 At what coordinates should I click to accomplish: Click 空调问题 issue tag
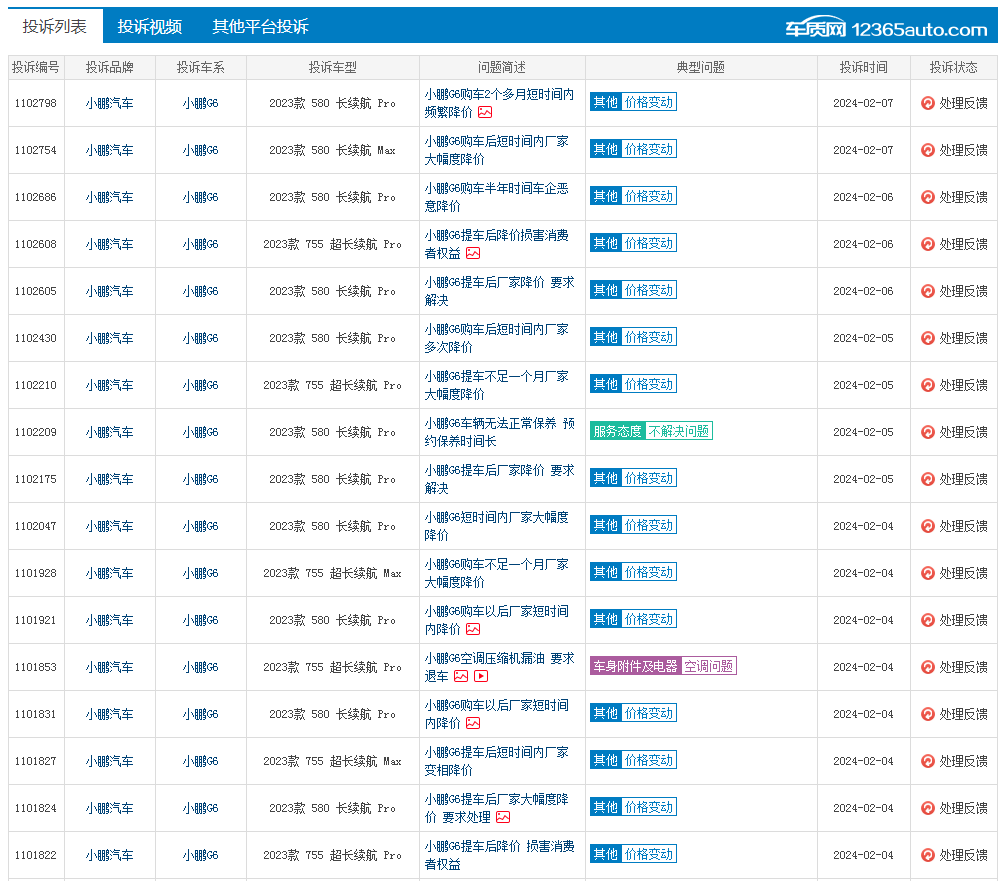pos(708,666)
